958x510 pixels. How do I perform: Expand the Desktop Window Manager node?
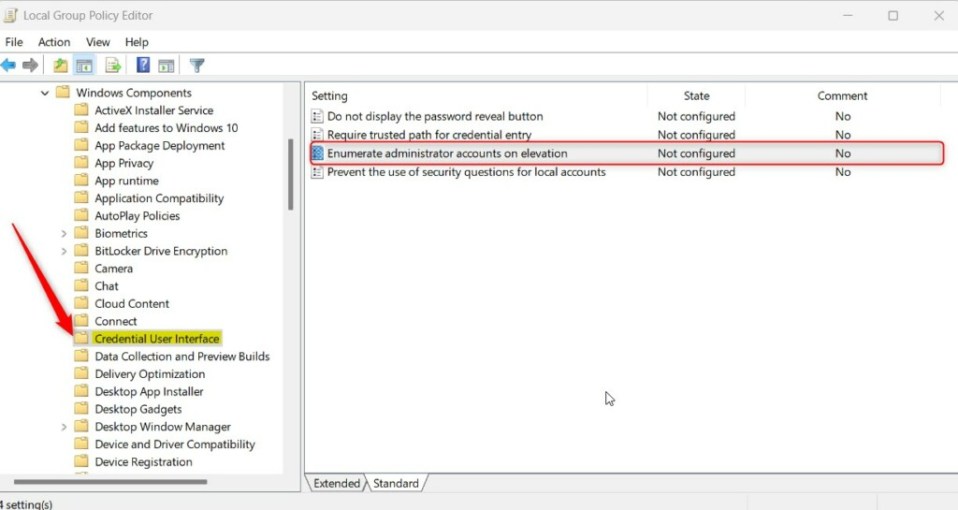click(x=64, y=427)
